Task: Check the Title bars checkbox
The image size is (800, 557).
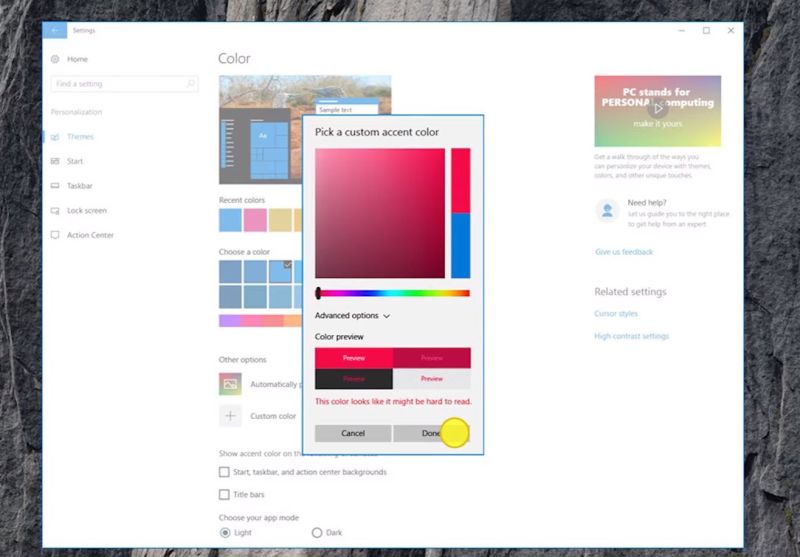Action: point(224,494)
